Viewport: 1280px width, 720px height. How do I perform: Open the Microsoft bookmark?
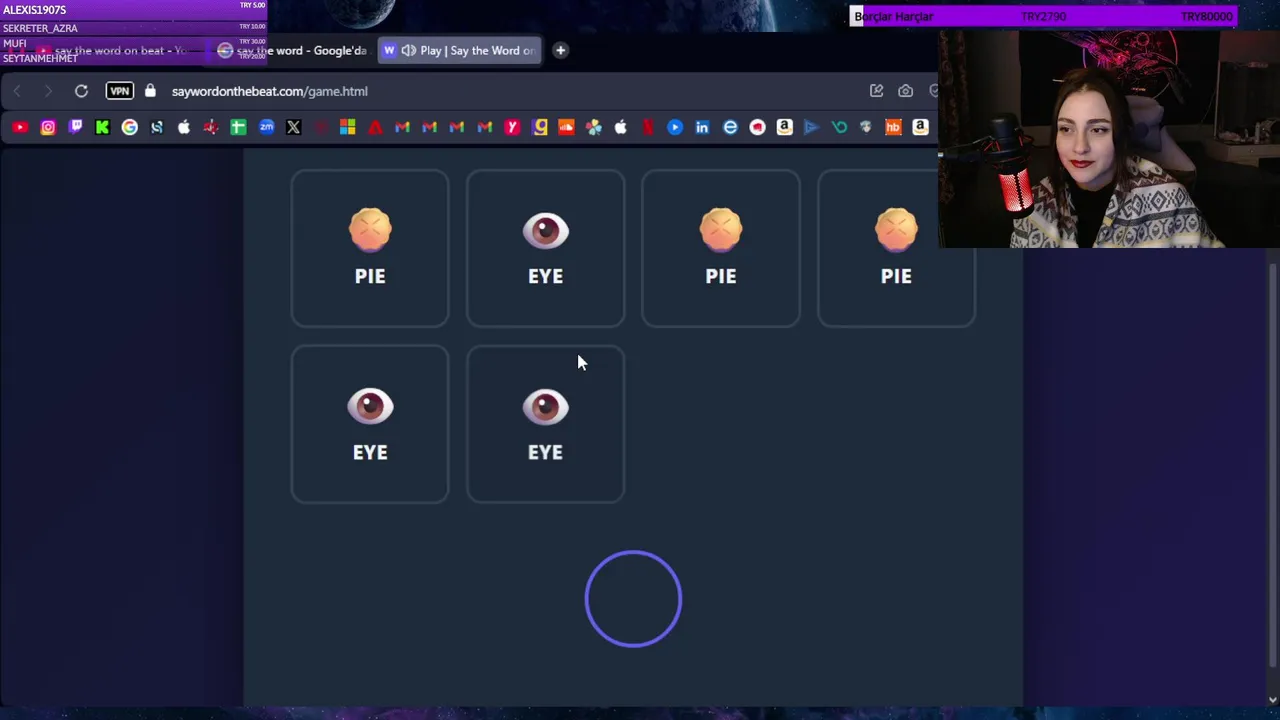click(x=347, y=127)
